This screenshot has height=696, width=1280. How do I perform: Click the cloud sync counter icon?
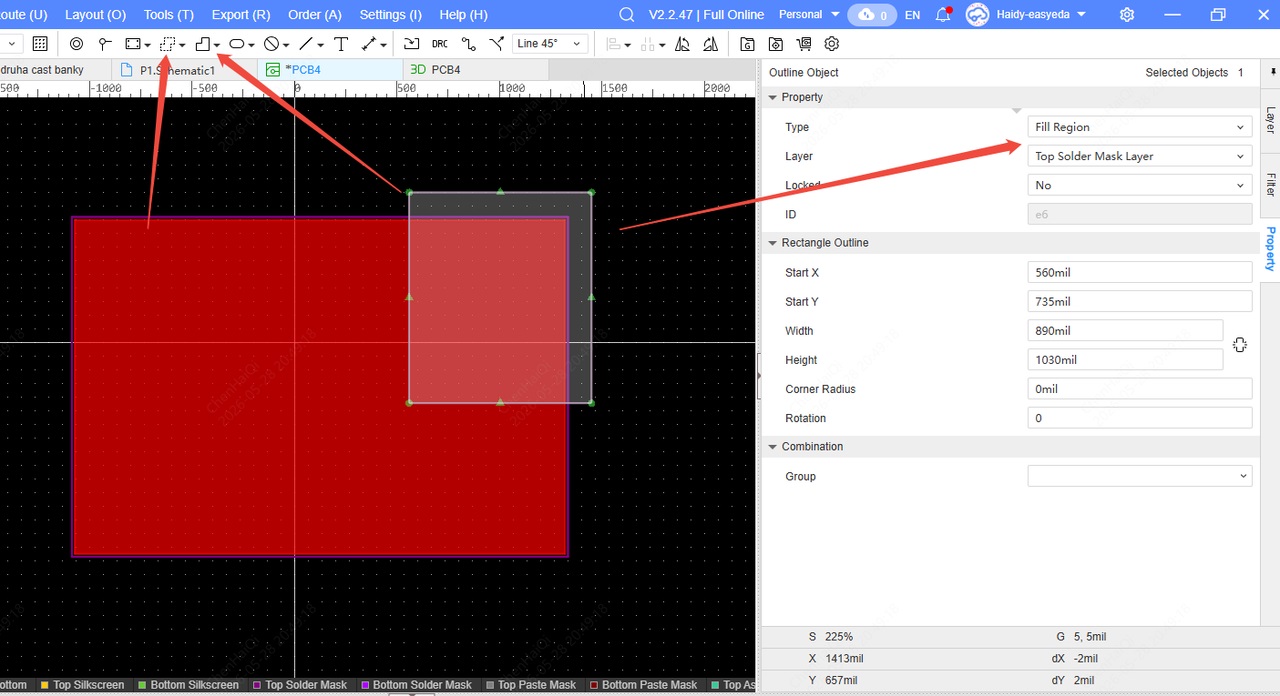872,14
